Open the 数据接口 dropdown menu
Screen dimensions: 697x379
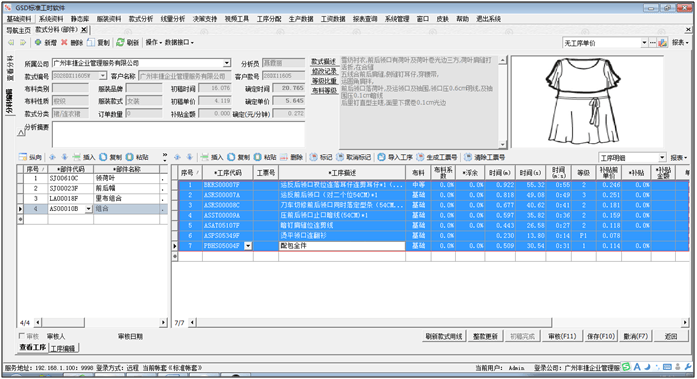point(179,42)
